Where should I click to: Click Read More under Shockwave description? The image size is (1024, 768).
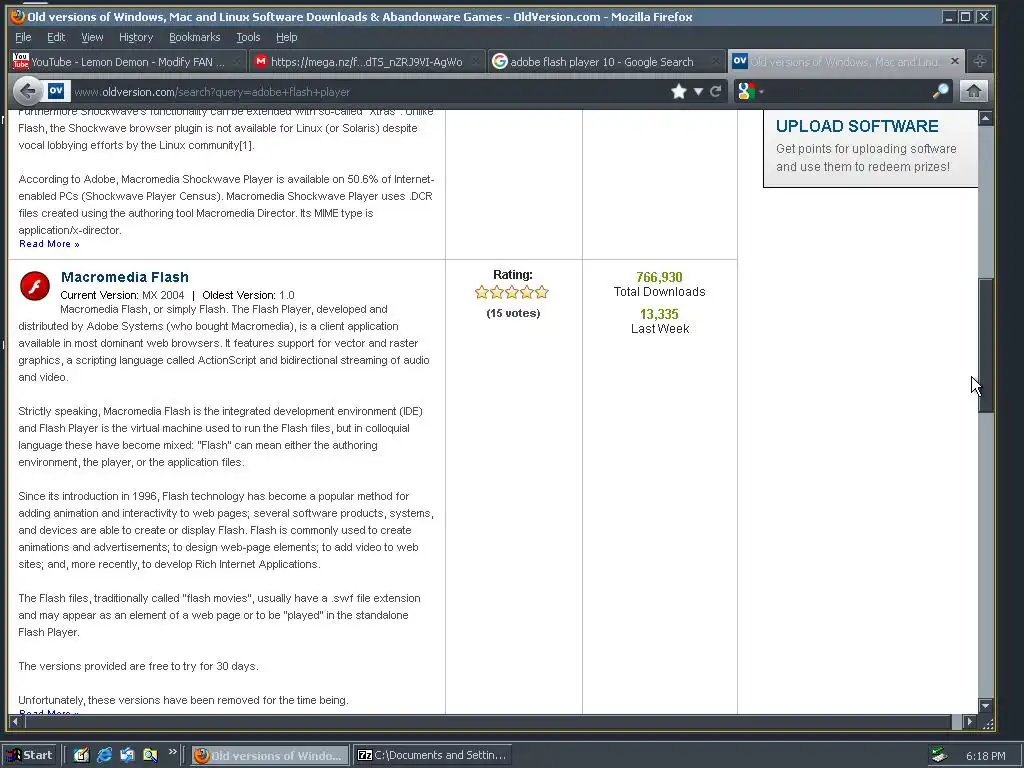tap(50, 244)
